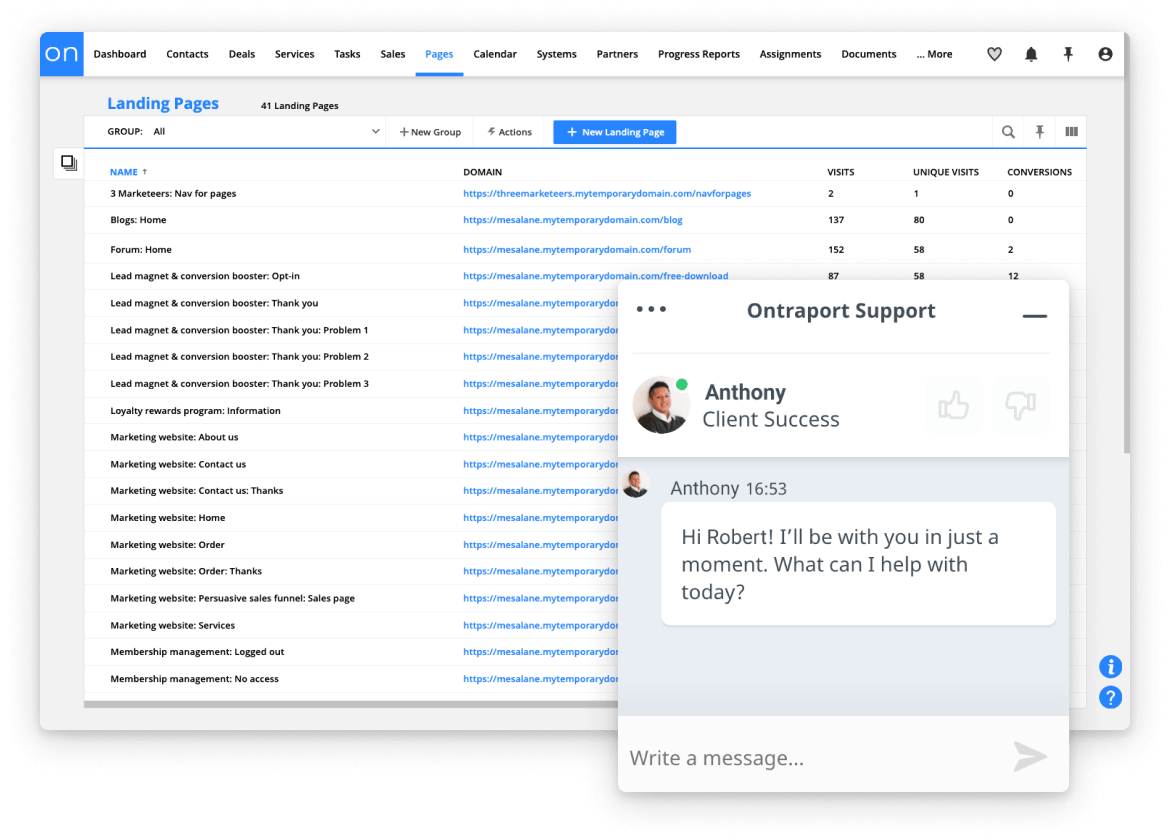Viewport: 1170px width, 840px height.
Task: Select the pin icon in the table toolbar
Action: pyautogui.click(x=1040, y=131)
